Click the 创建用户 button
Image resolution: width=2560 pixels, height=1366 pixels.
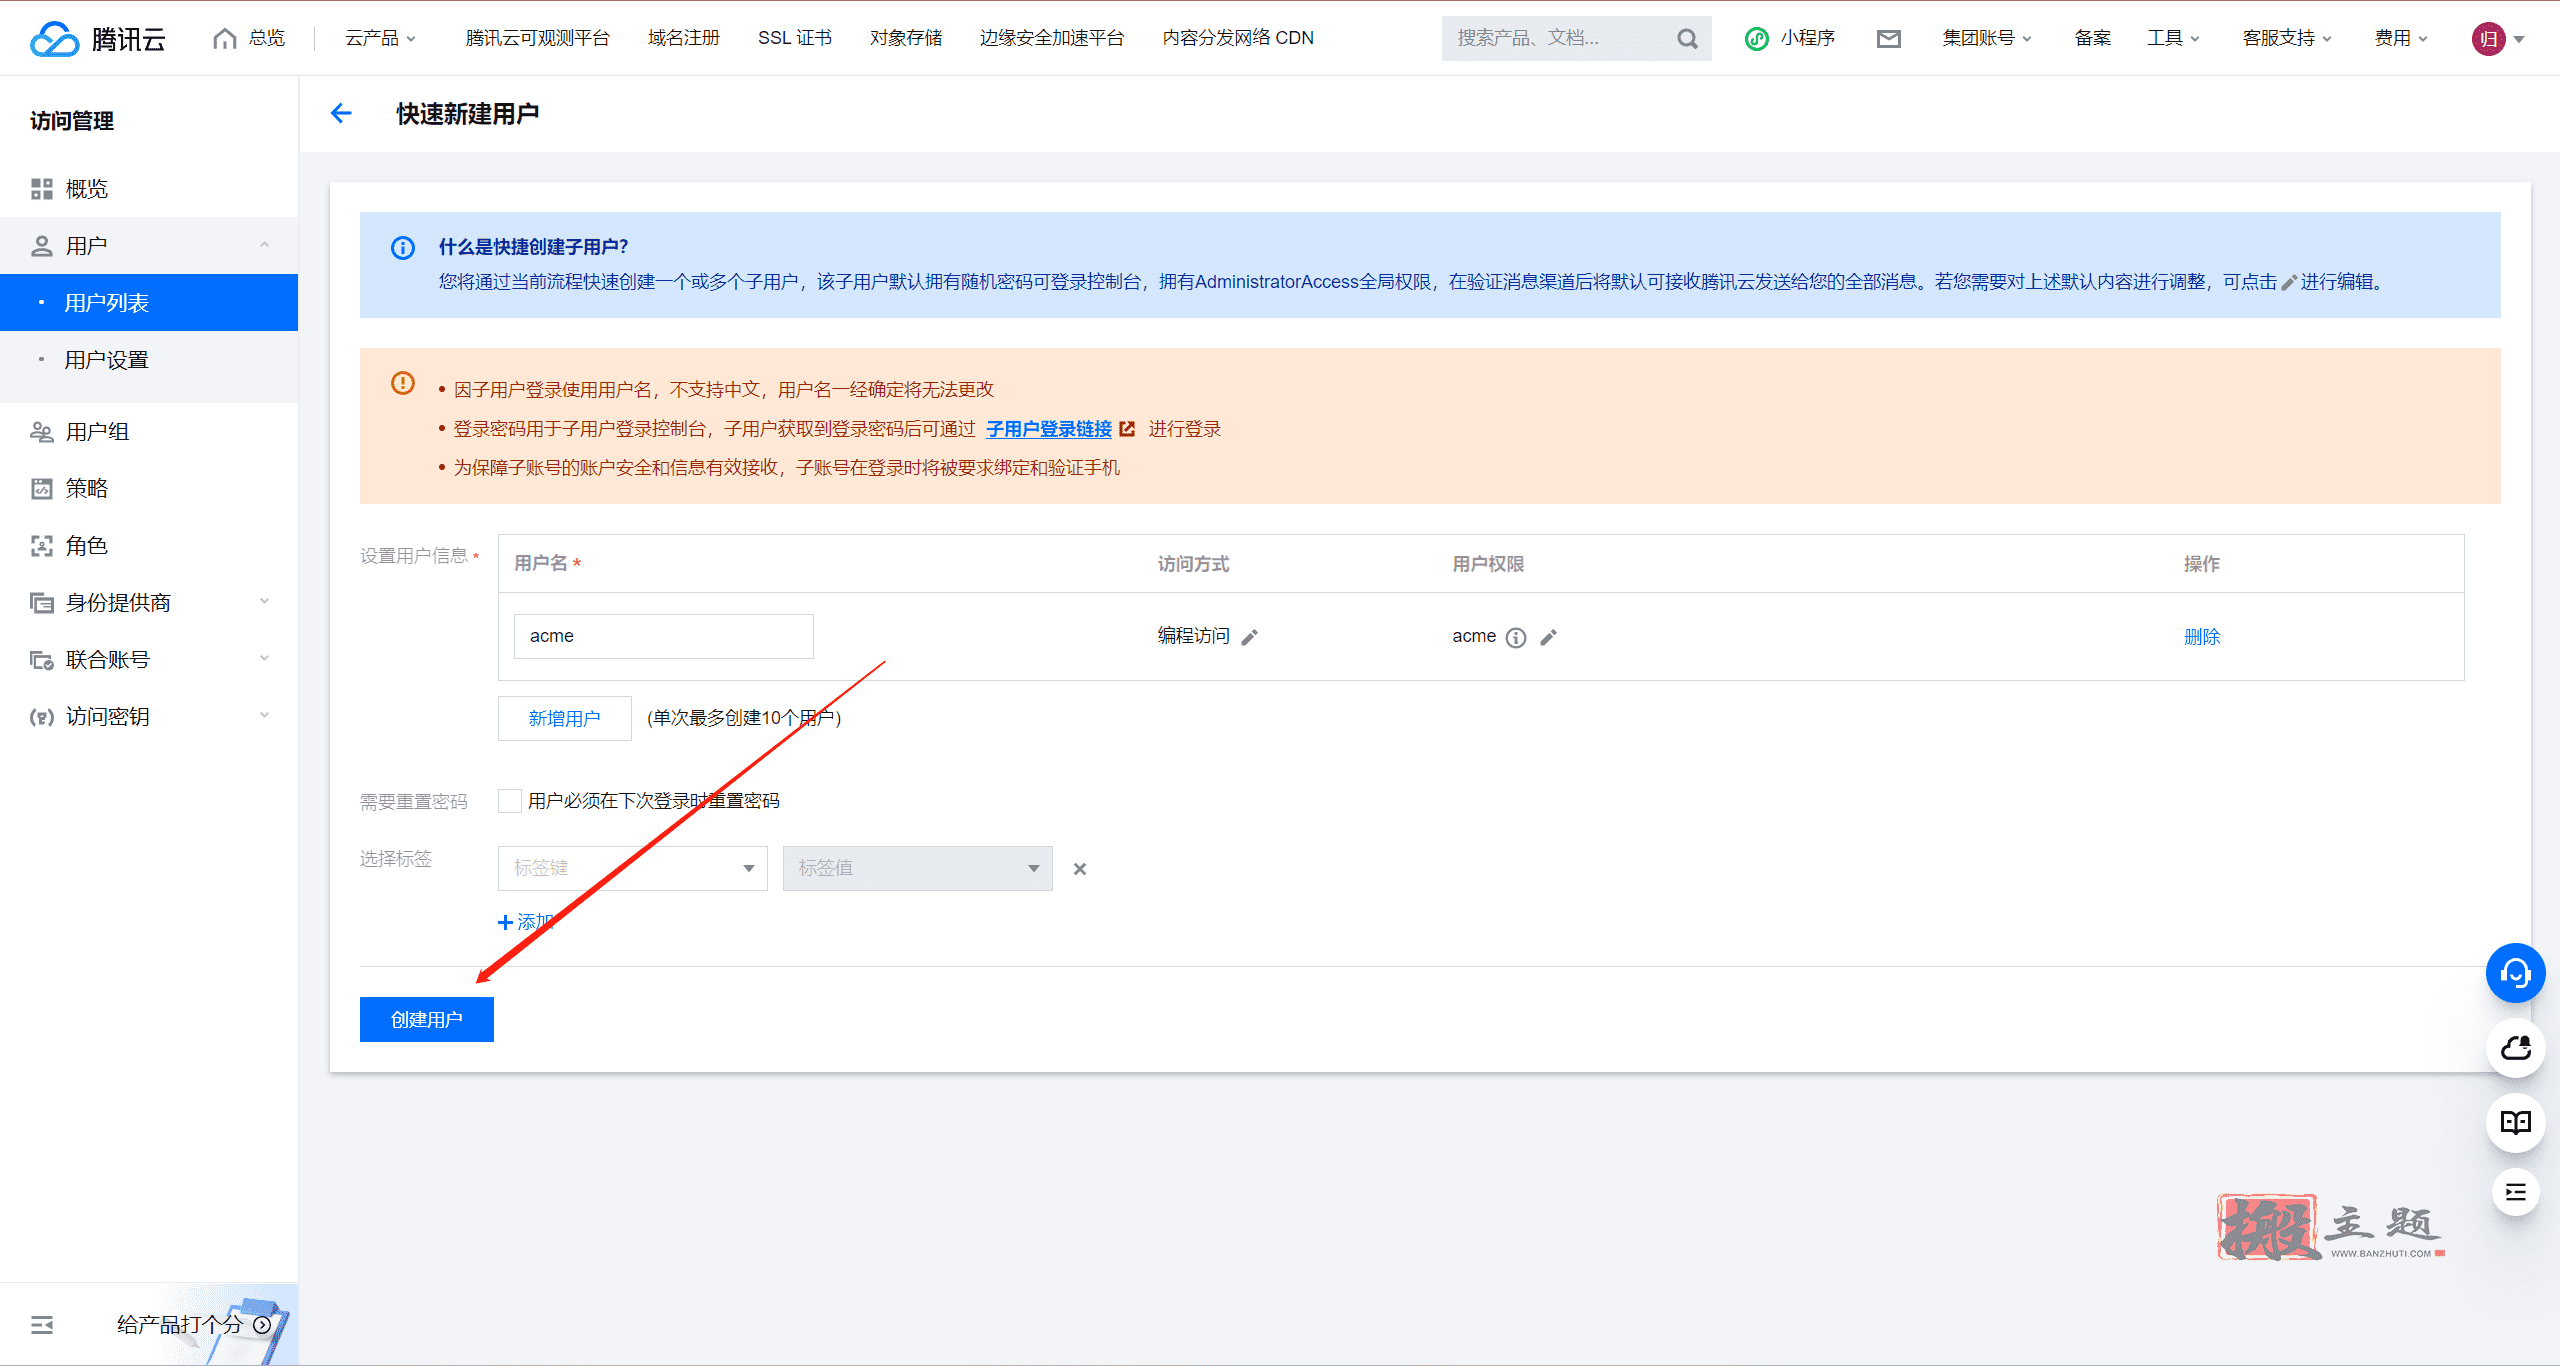pyautogui.click(x=427, y=1020)
